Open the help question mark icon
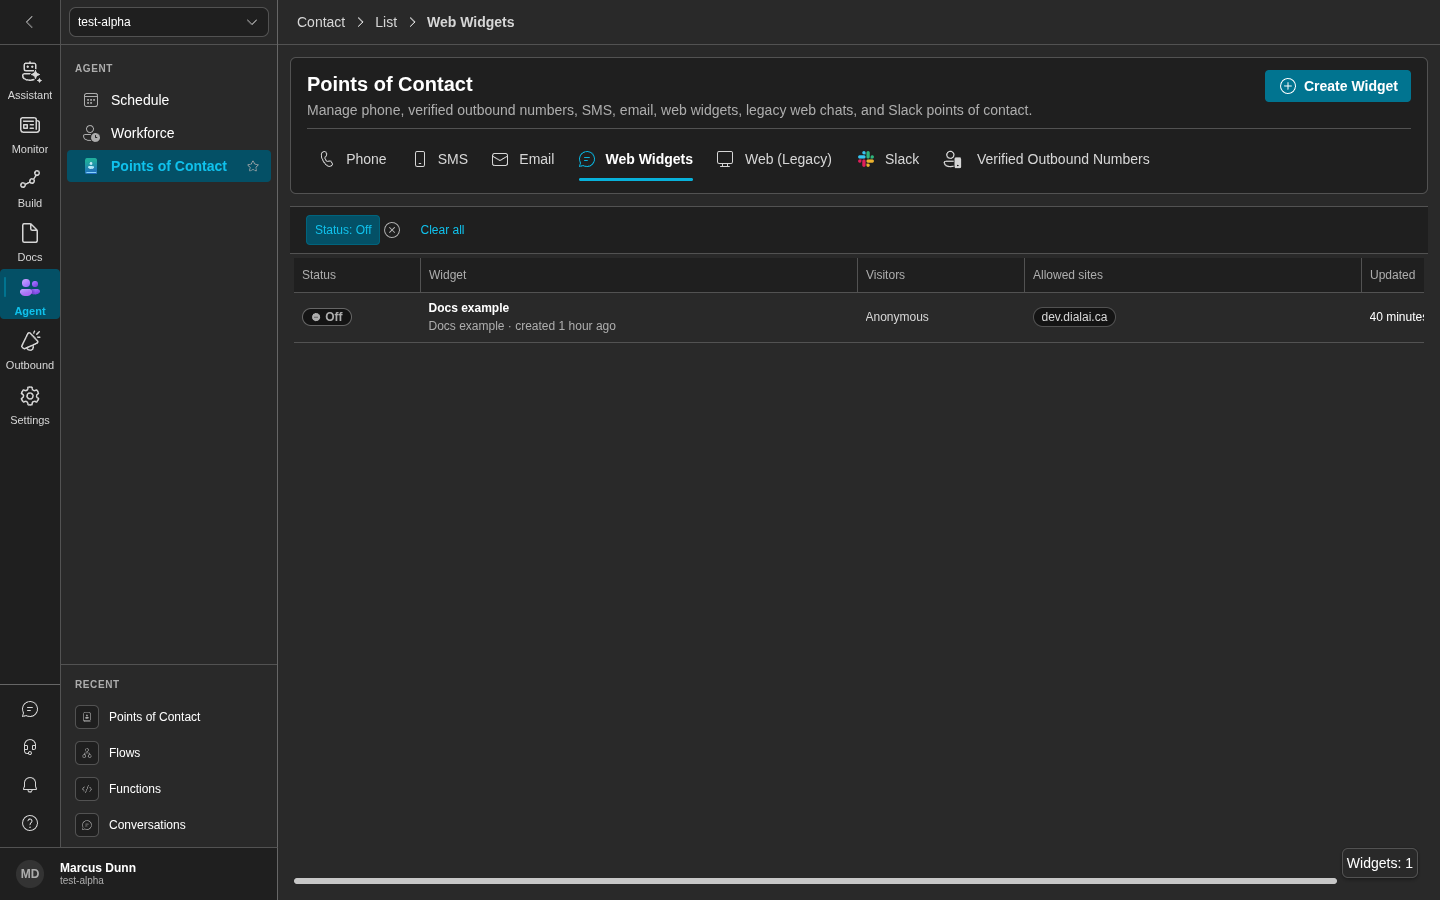 [30, 823]
